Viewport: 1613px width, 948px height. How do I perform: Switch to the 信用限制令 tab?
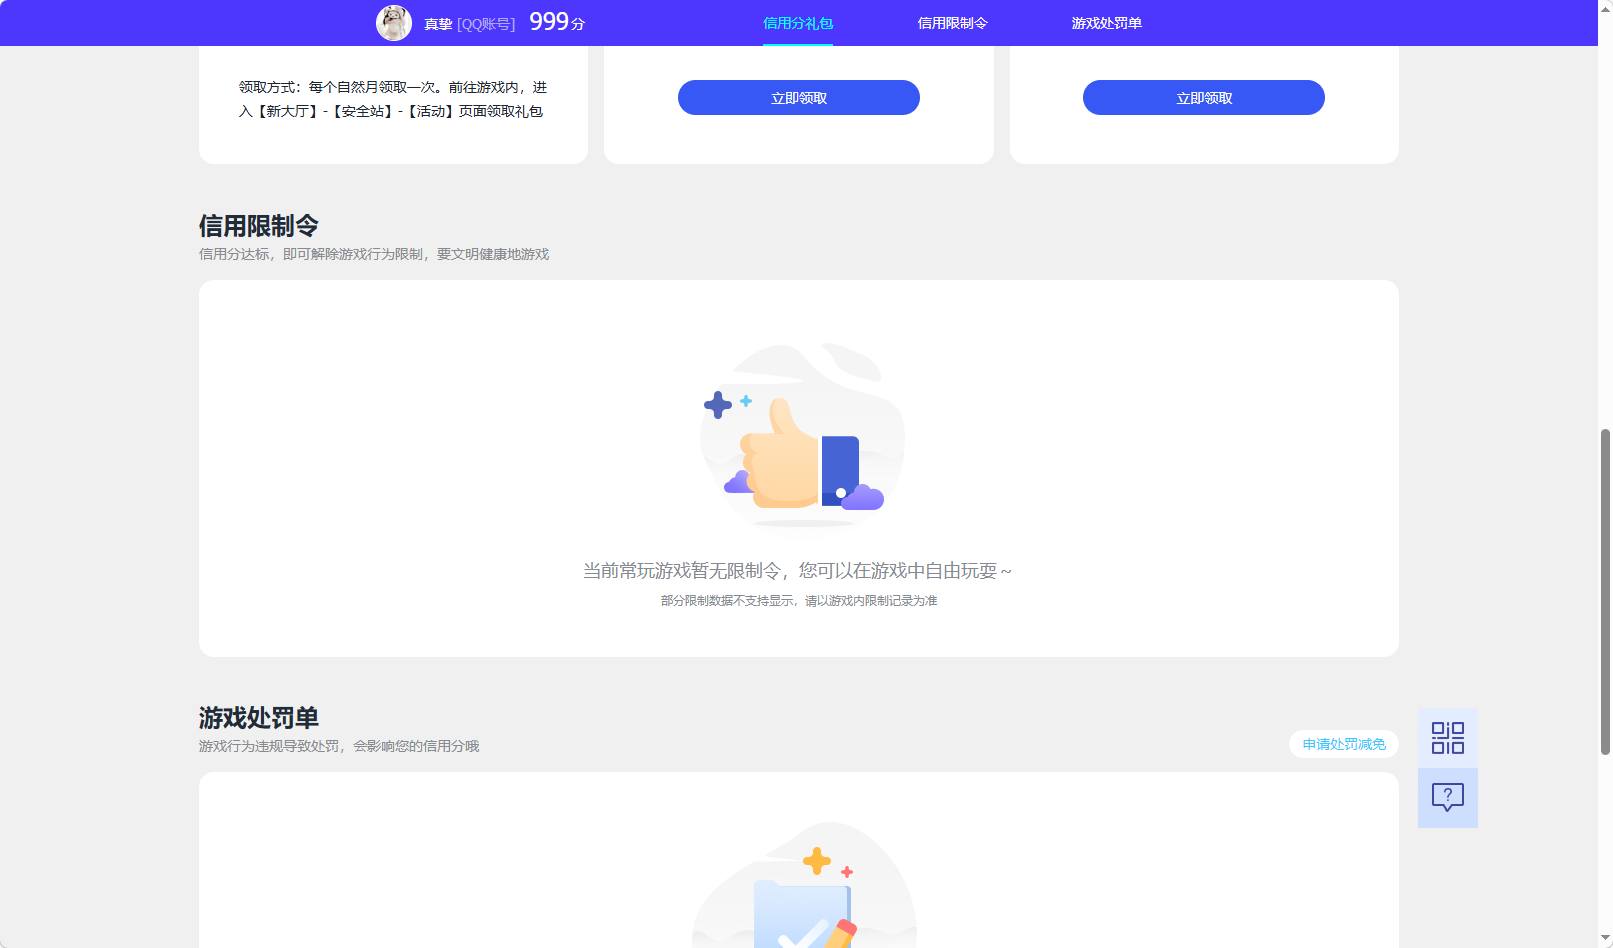[952, 22]
